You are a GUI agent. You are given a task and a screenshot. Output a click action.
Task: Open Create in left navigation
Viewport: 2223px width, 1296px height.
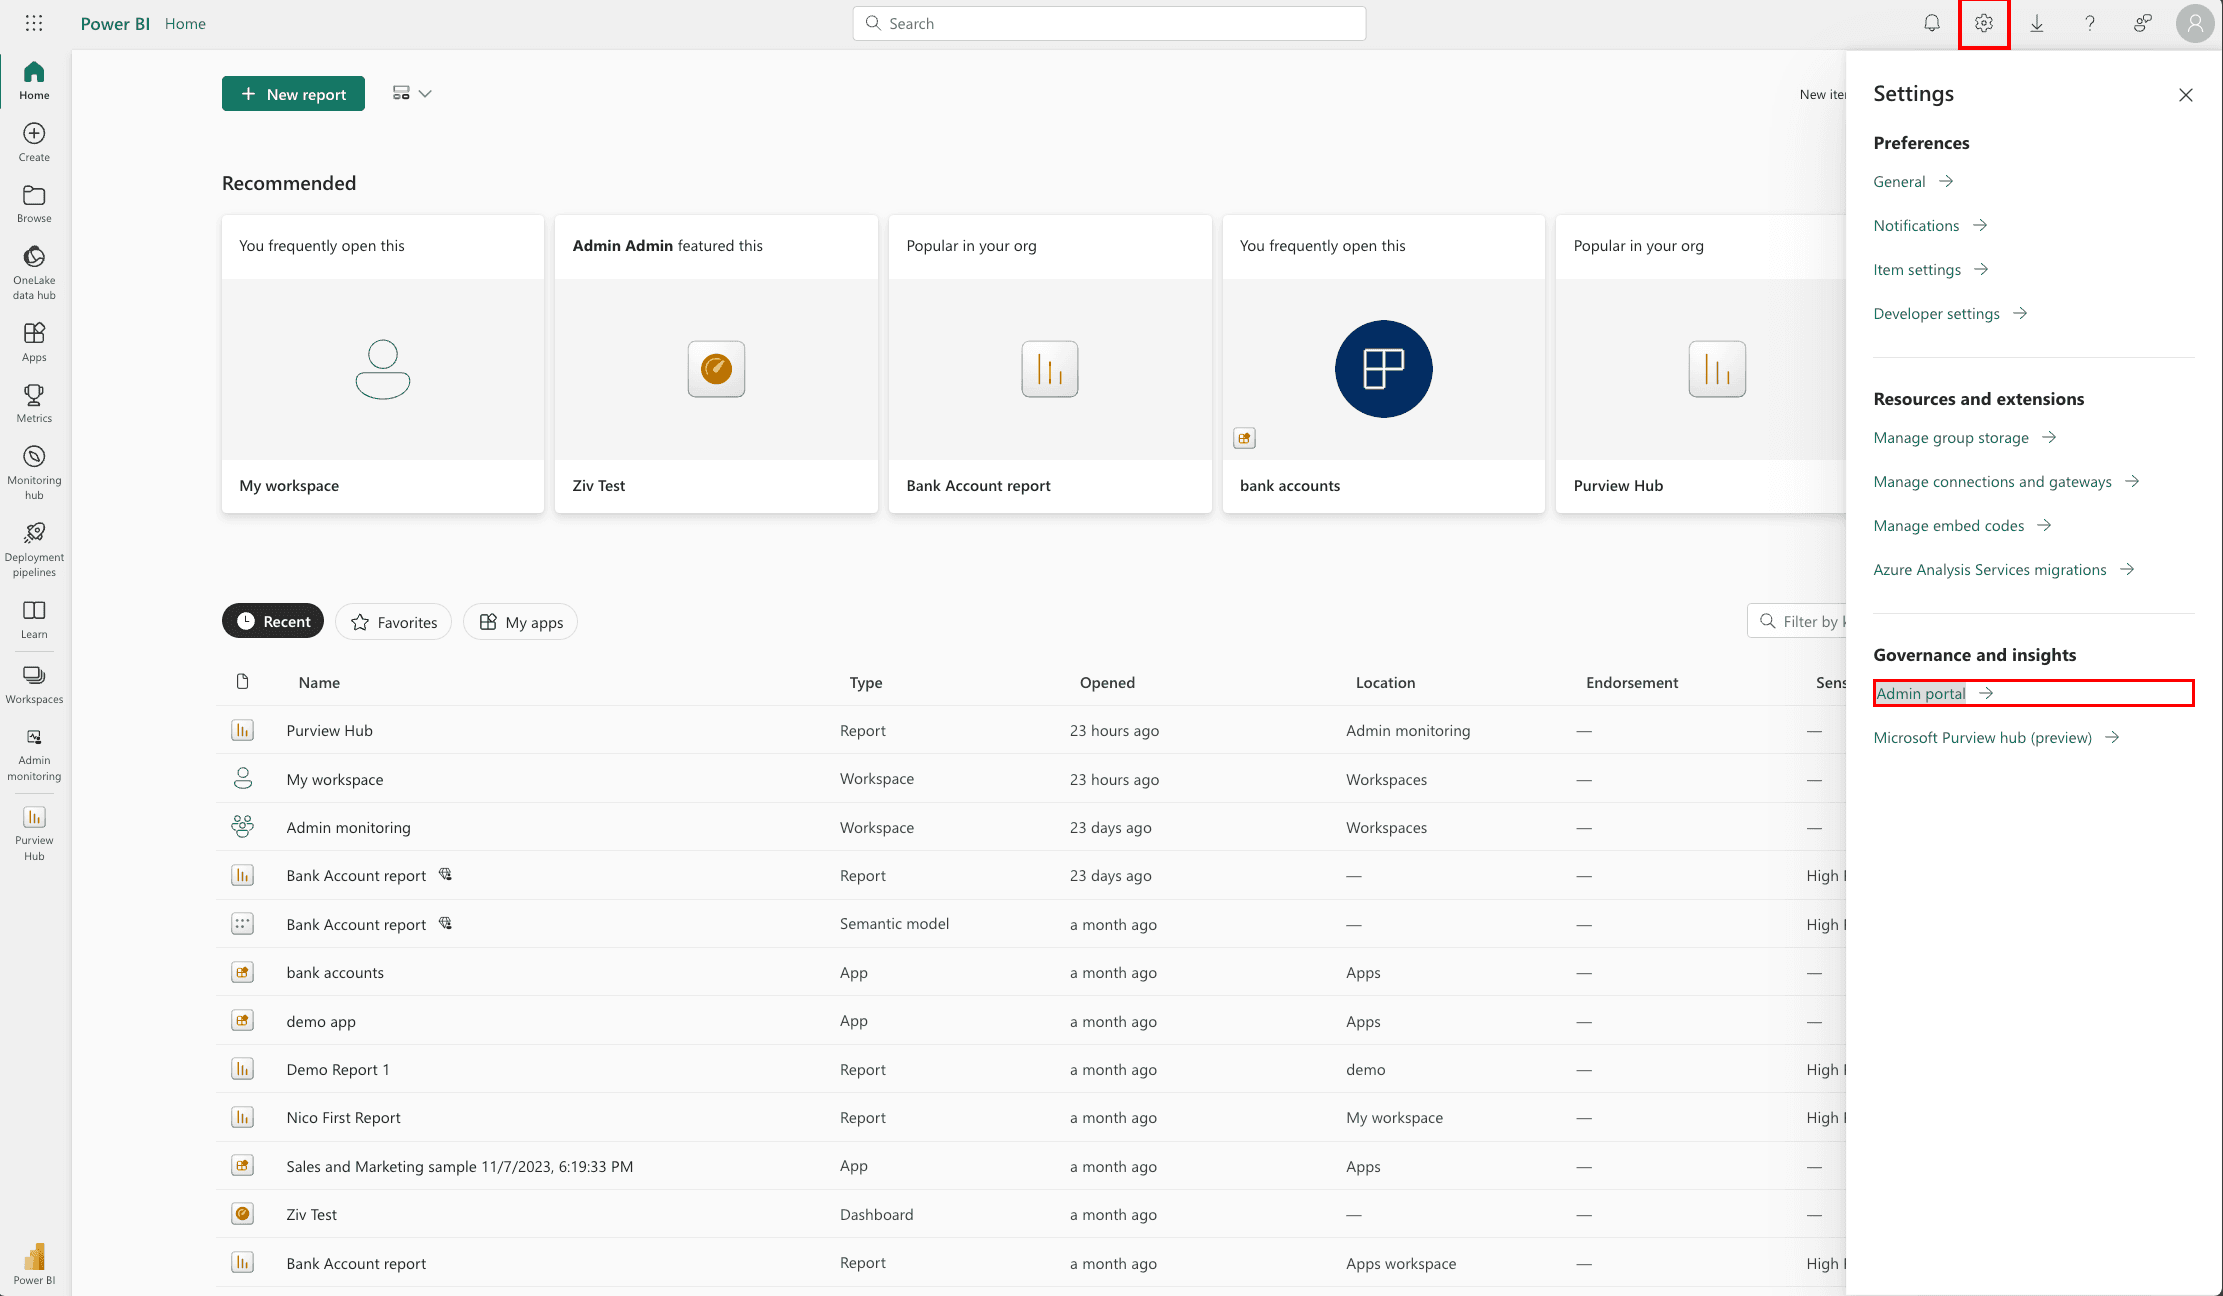tap(34, 143)
